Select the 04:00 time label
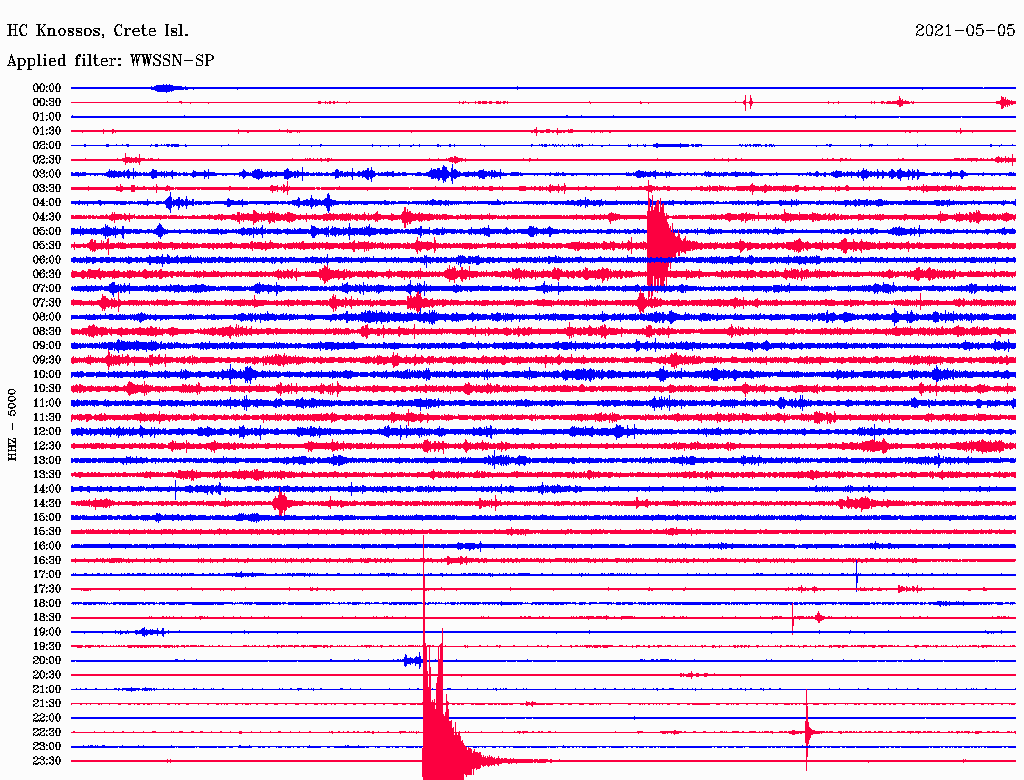 [x=47, y=203]
